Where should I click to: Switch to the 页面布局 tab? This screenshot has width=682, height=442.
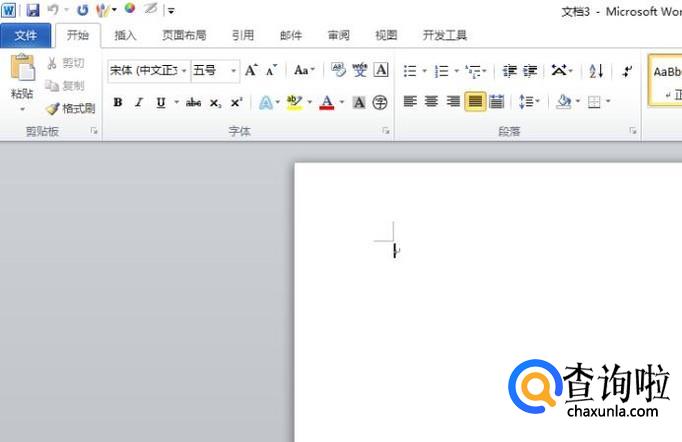pyautogui.click(x=184, y=35)
